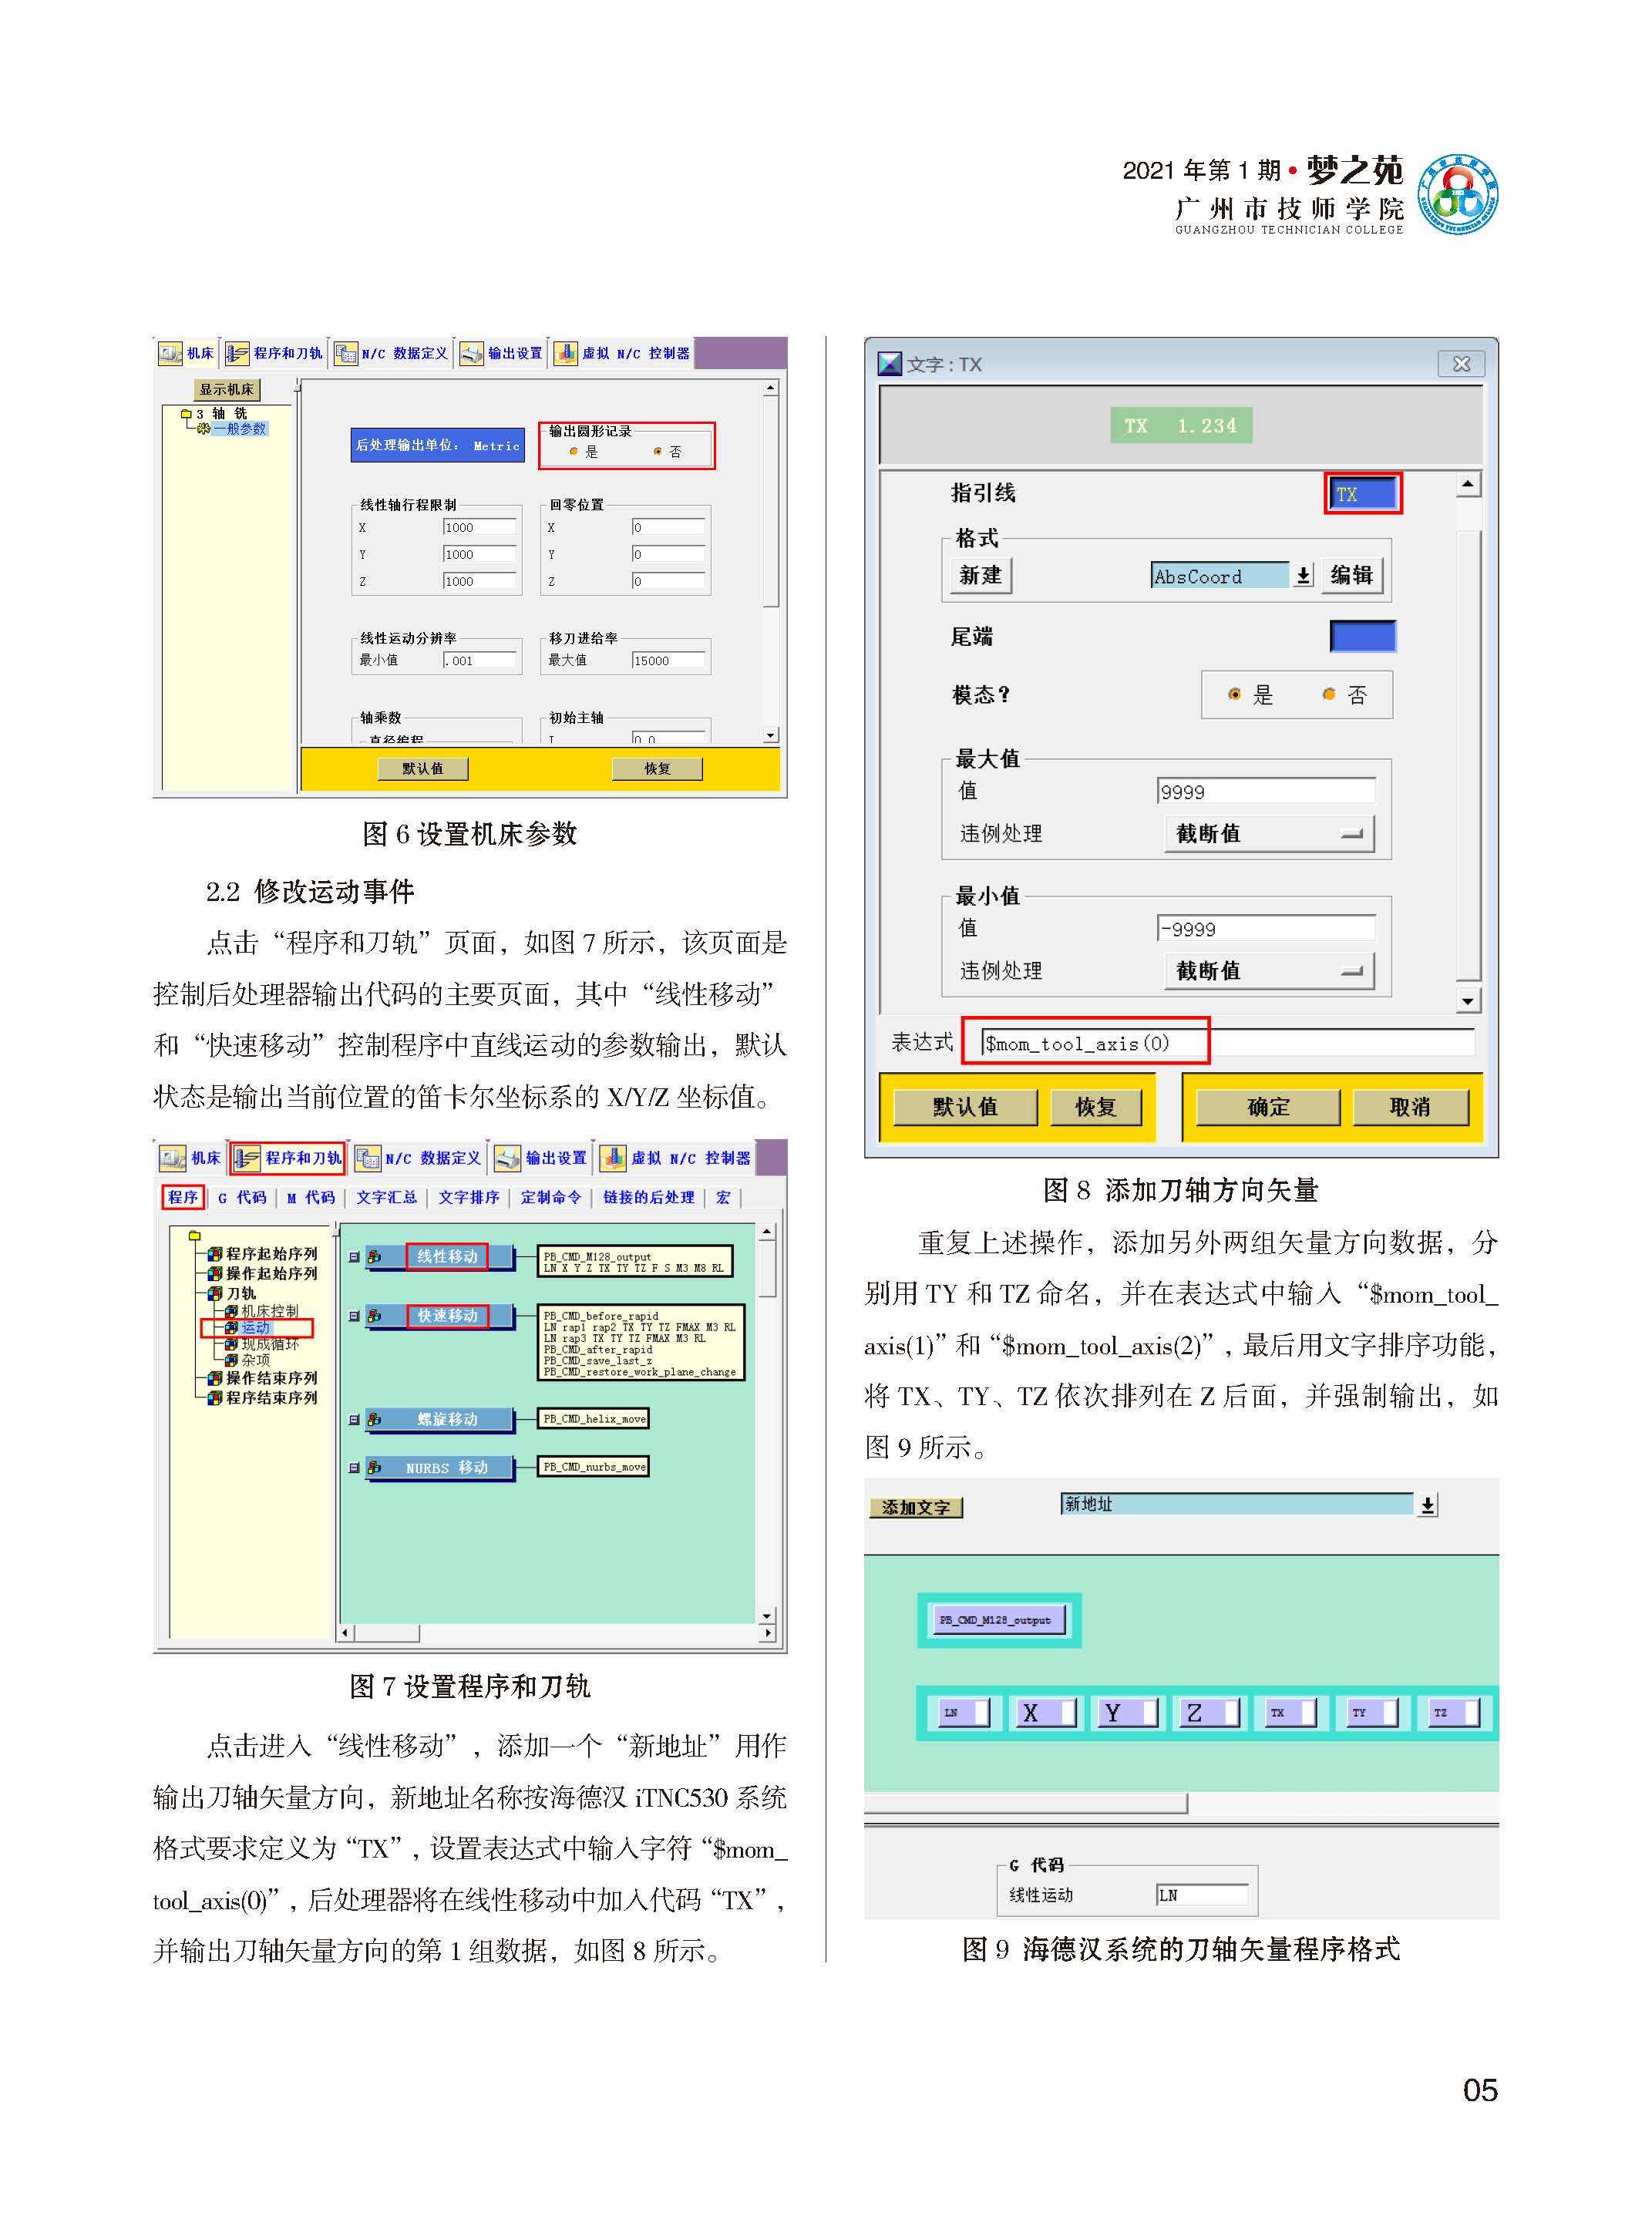The width and height of the screenshot is (1652, 2226).
Task: Click 虚拟 N/C 控制器 icon in Figure 7
Action: coord(613,1158)
